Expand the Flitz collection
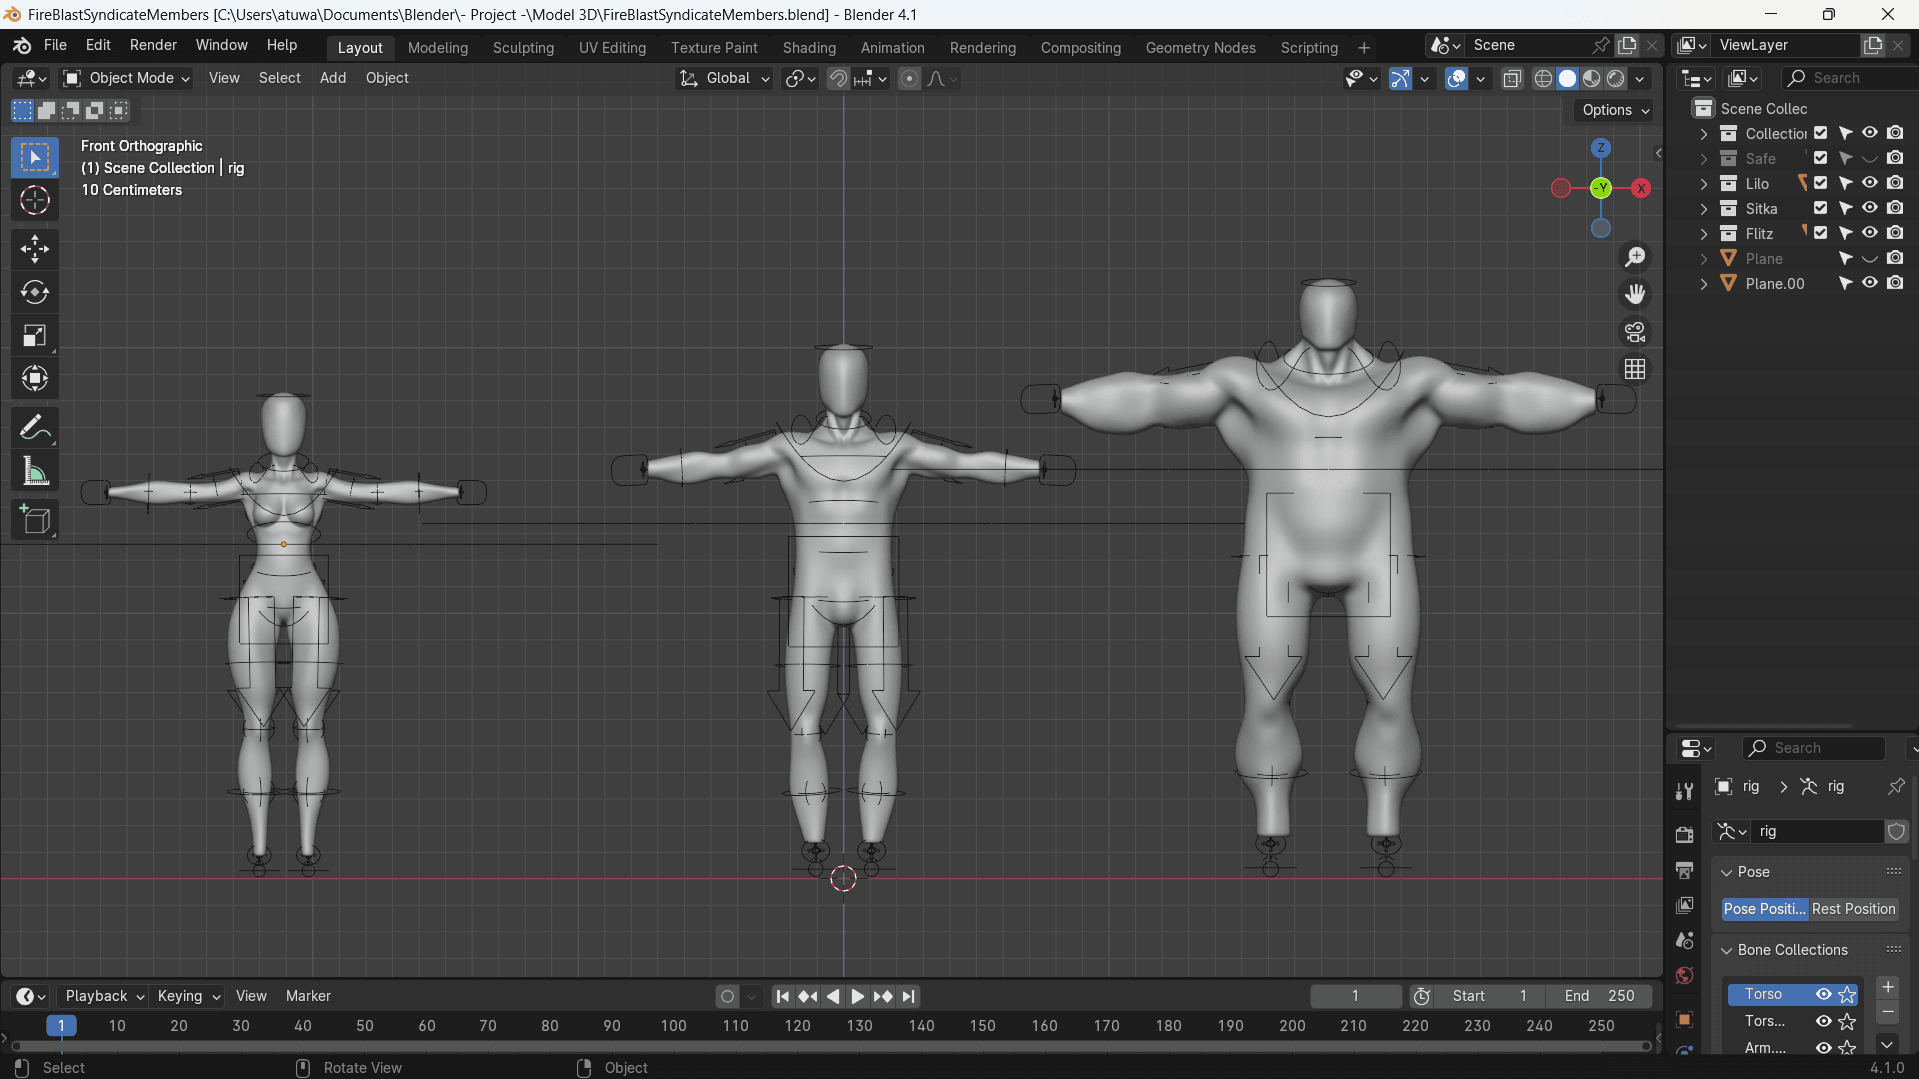The image size is (1919, 1079). click(x=1704, y=234)
